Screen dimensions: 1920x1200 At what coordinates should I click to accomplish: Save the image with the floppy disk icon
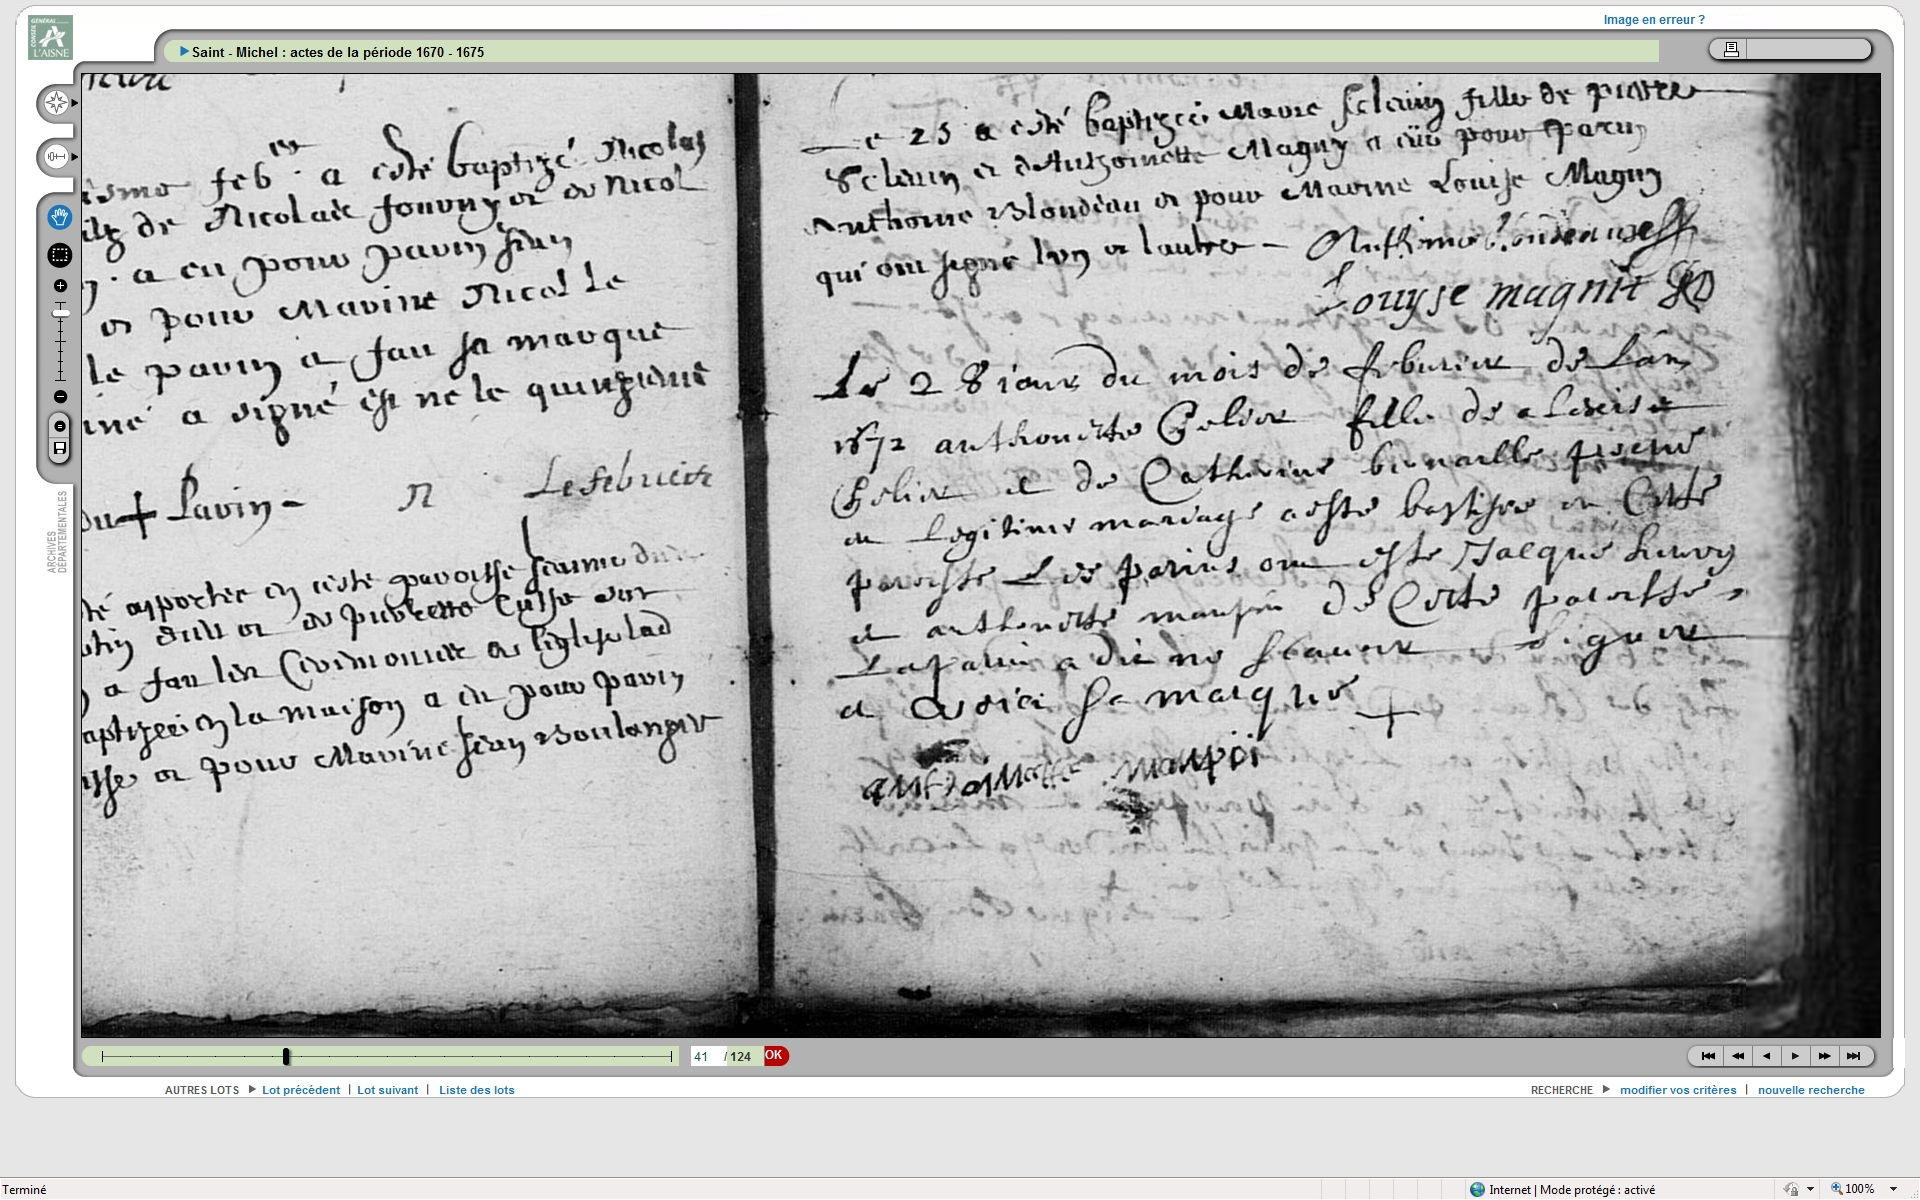point(60,449)
